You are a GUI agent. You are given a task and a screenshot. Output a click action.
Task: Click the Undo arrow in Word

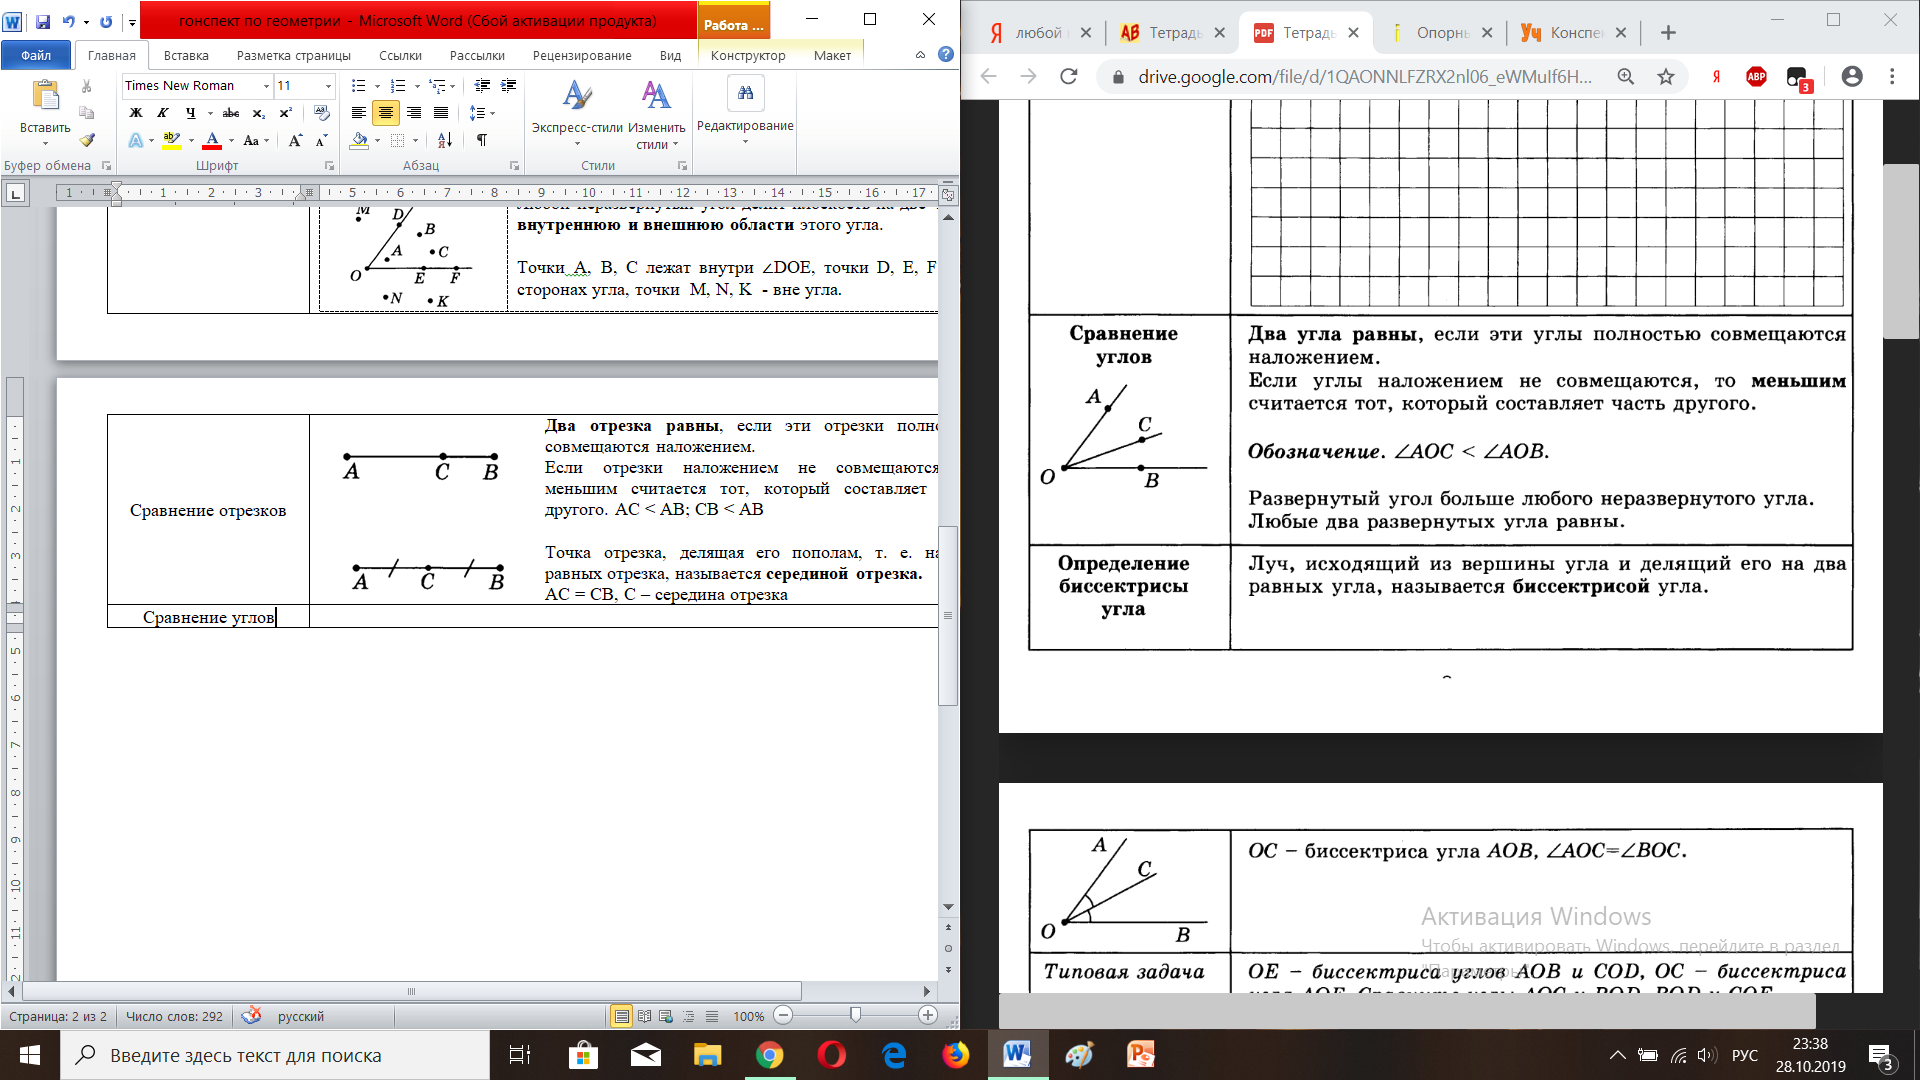point(68,21)
